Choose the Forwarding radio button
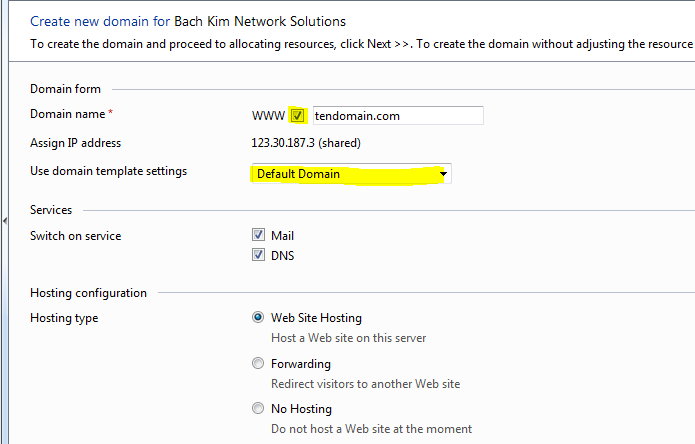695x444 pixels. (x=259, y=364)
